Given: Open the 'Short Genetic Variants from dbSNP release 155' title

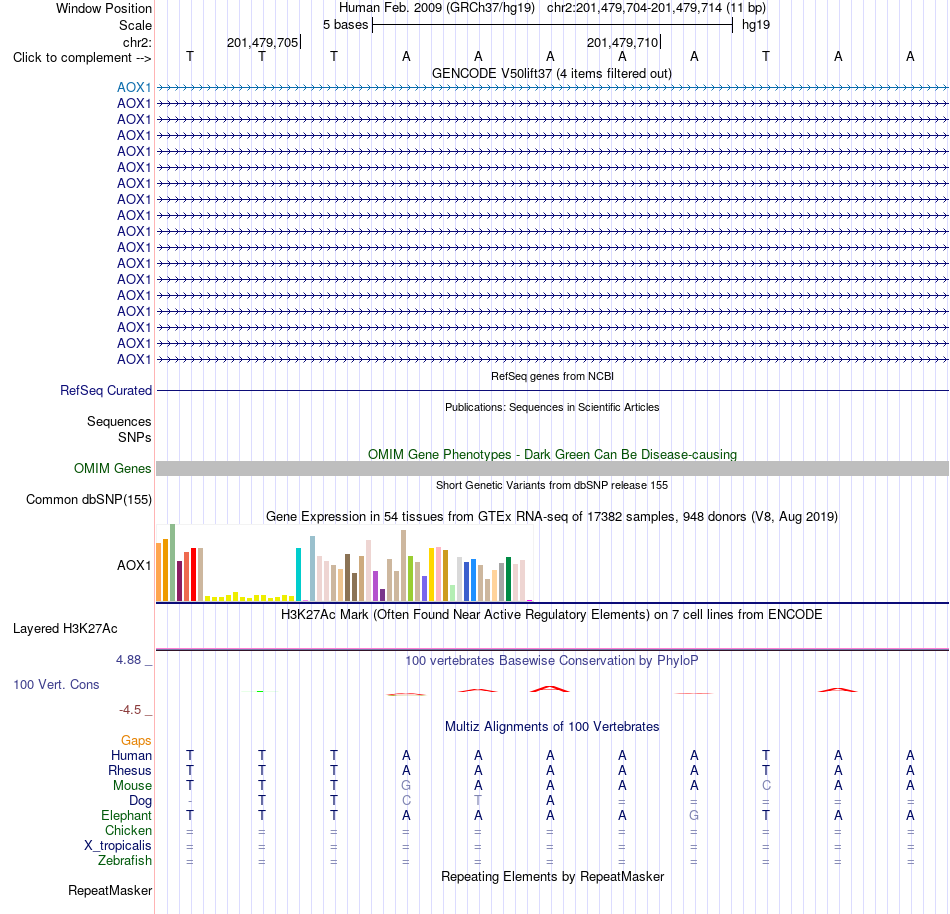Looking at the screenshot, I should click(552, 485).
